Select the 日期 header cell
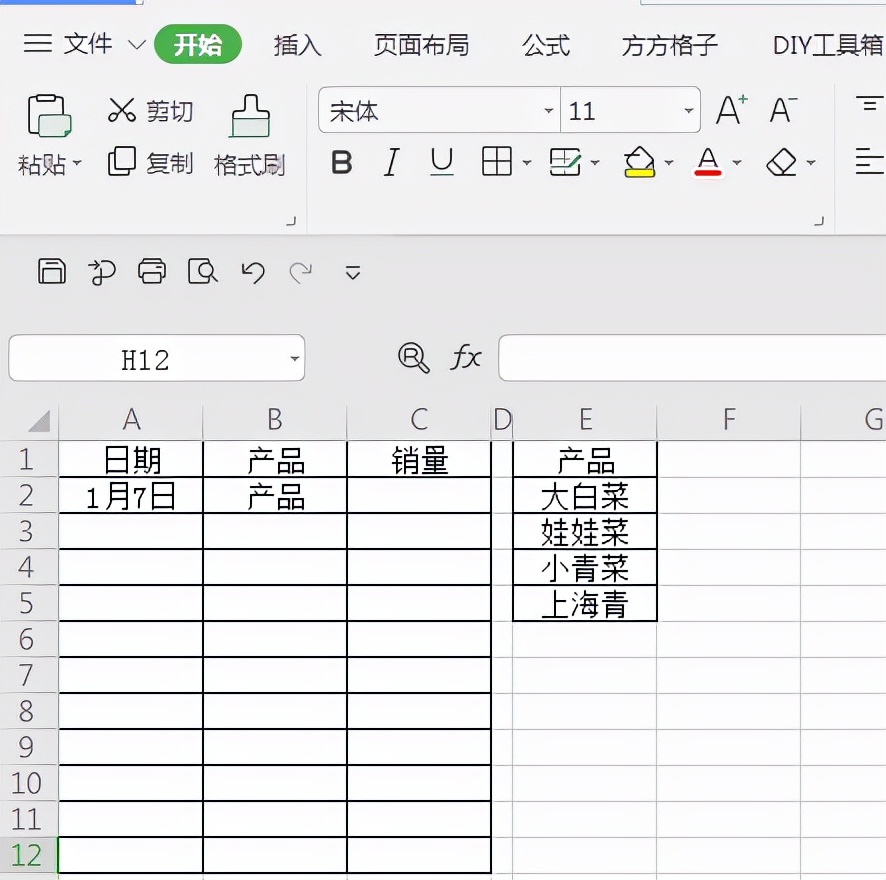Viewport: 886px width, 880px height. [131, 459]
